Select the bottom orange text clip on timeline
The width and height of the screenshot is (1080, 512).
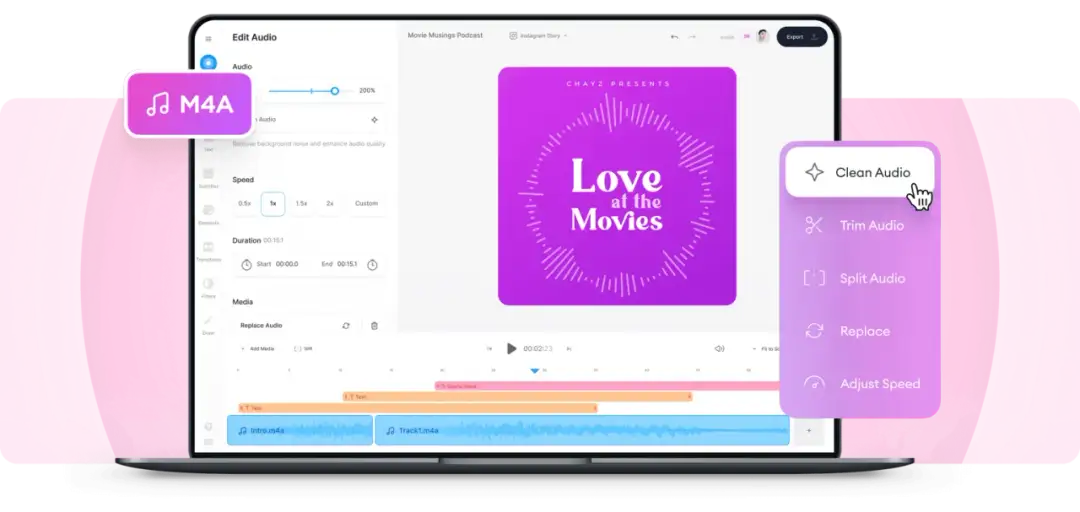(417, 408)
